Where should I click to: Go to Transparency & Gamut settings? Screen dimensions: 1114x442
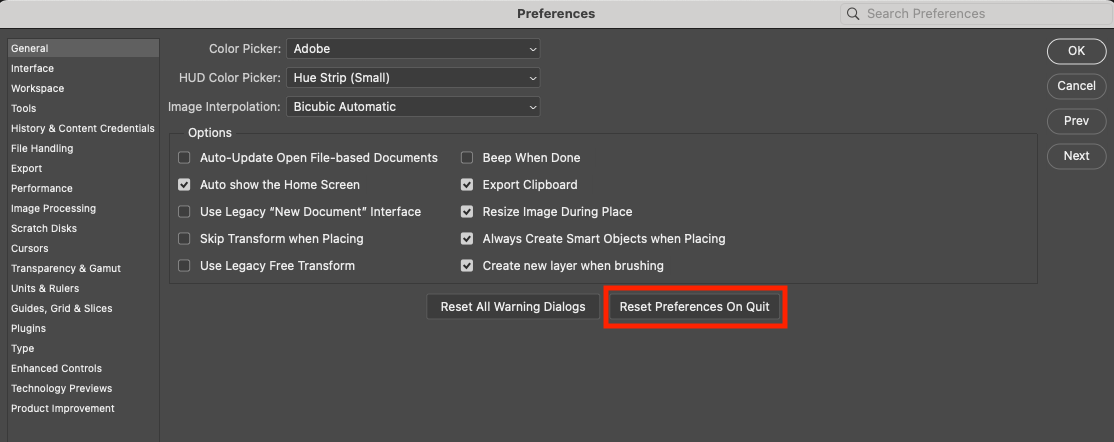66,268
